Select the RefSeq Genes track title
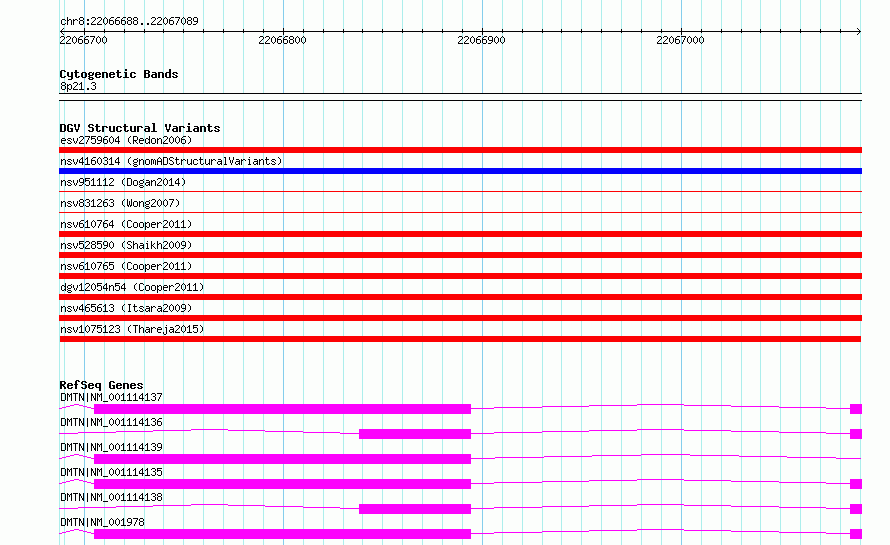 [x=101, y=385]
